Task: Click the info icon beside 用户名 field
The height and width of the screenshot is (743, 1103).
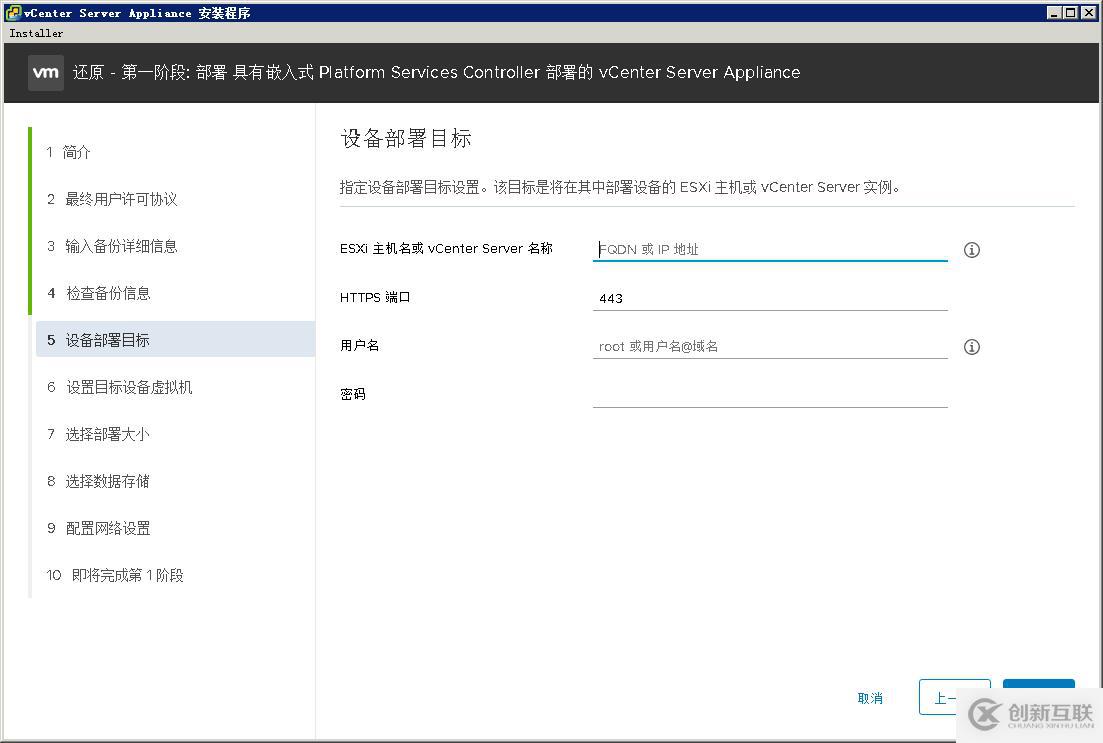Action: [971, 347]
